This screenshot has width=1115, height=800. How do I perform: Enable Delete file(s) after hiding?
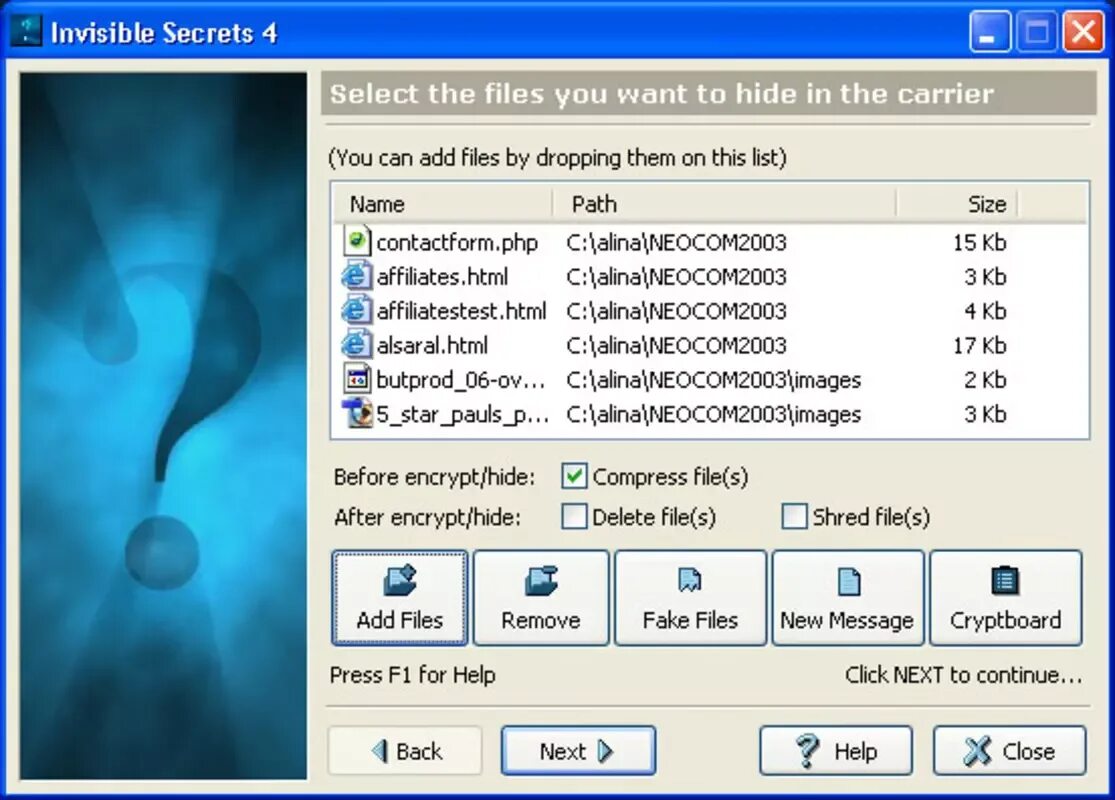[574, 517]
